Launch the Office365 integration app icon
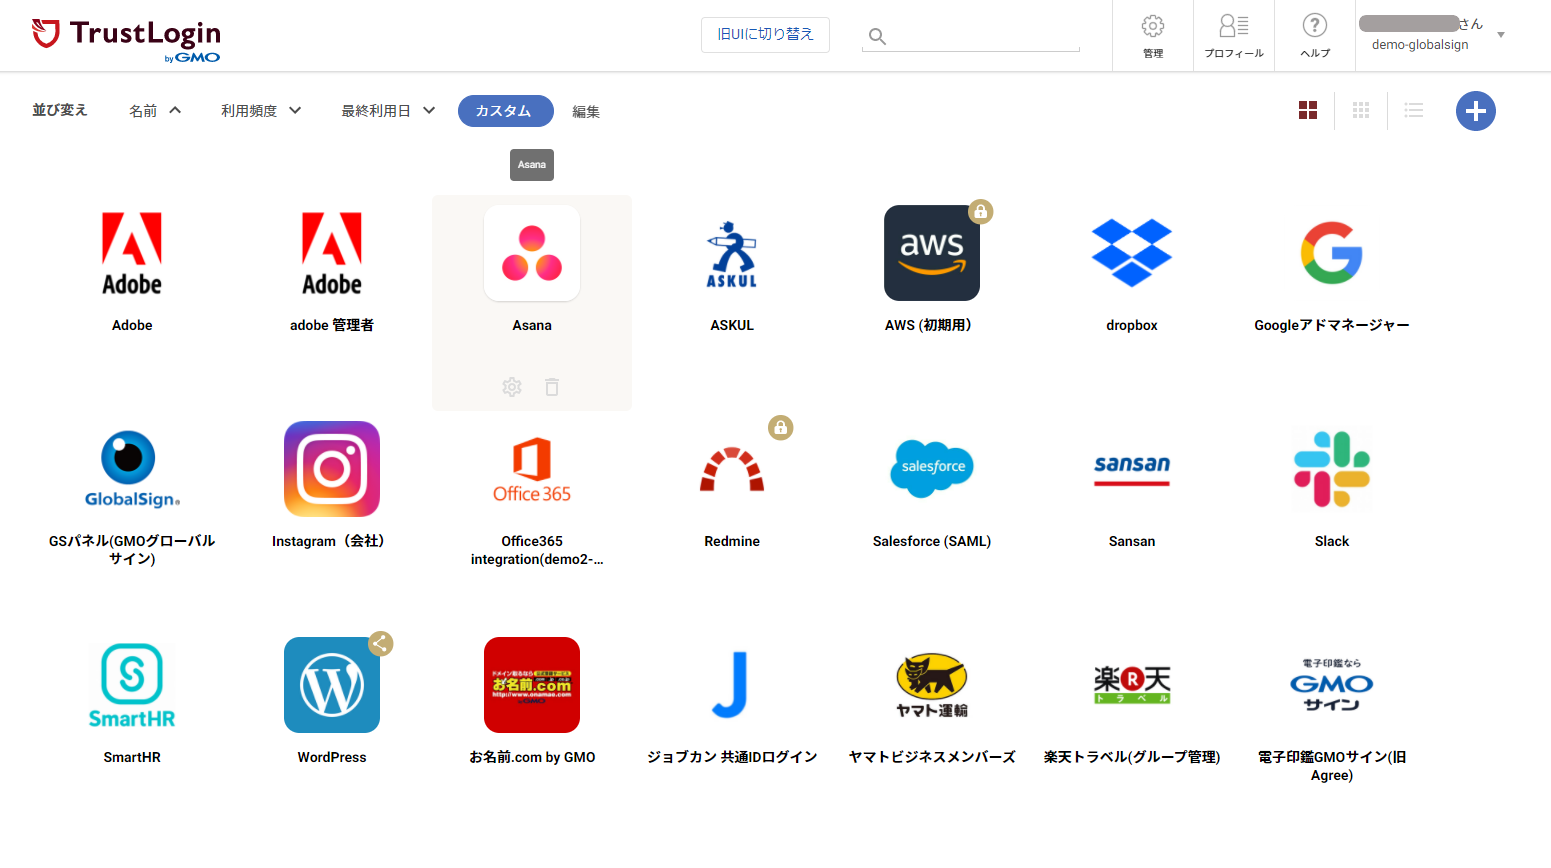This screenshot has height=868, width=1551. (x=532, y=469)
